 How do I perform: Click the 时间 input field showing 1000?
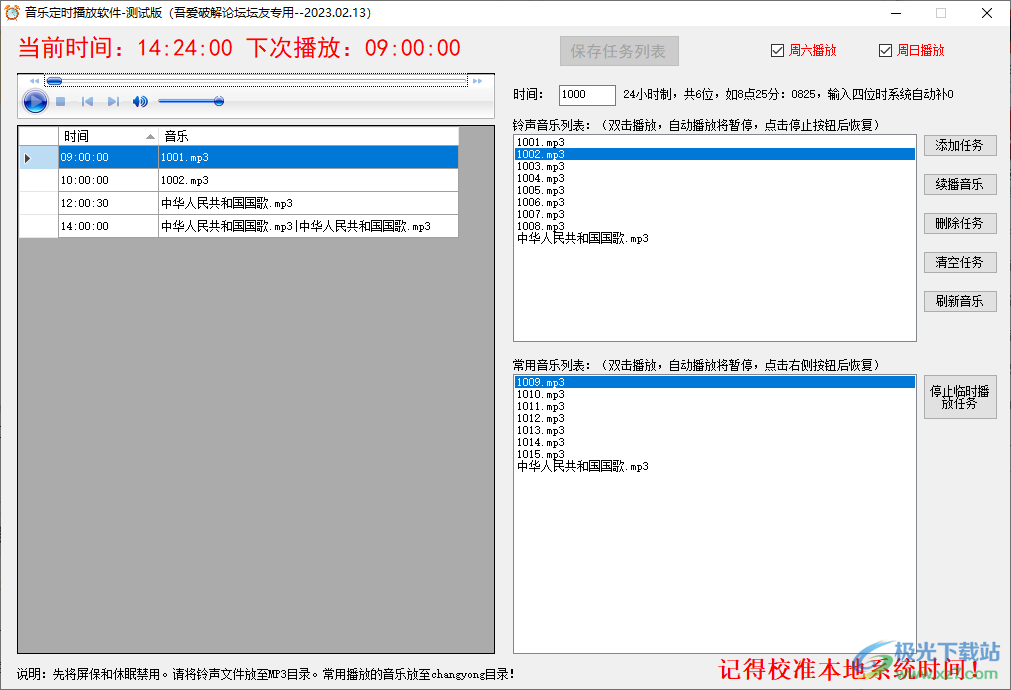(586, 95)
